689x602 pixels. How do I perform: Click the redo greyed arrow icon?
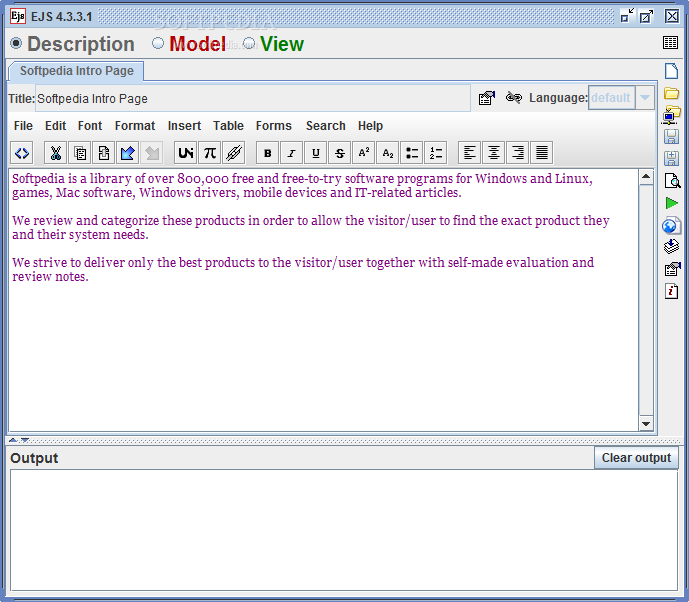[x=152, y=153]
